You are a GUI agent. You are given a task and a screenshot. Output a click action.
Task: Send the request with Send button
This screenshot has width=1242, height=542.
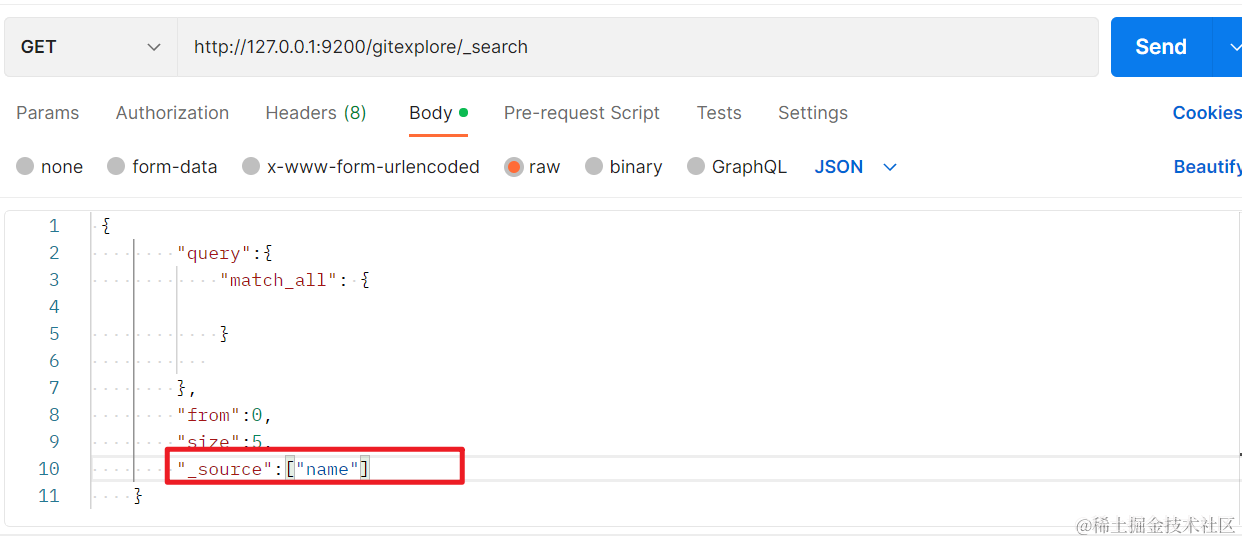coord(1161,47)
